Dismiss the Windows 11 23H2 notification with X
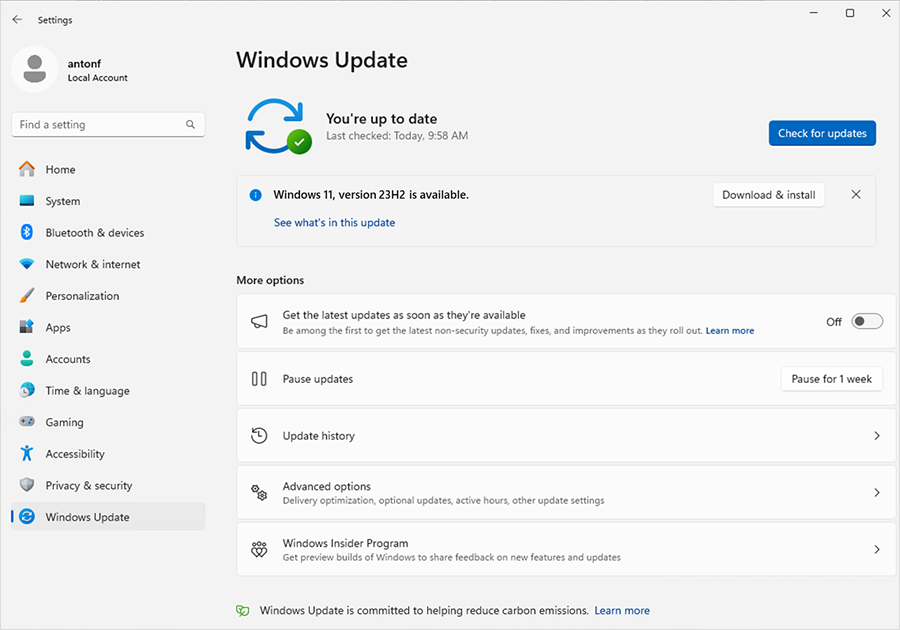The height and width of the screenshot is (630, 900). [856, 195]
